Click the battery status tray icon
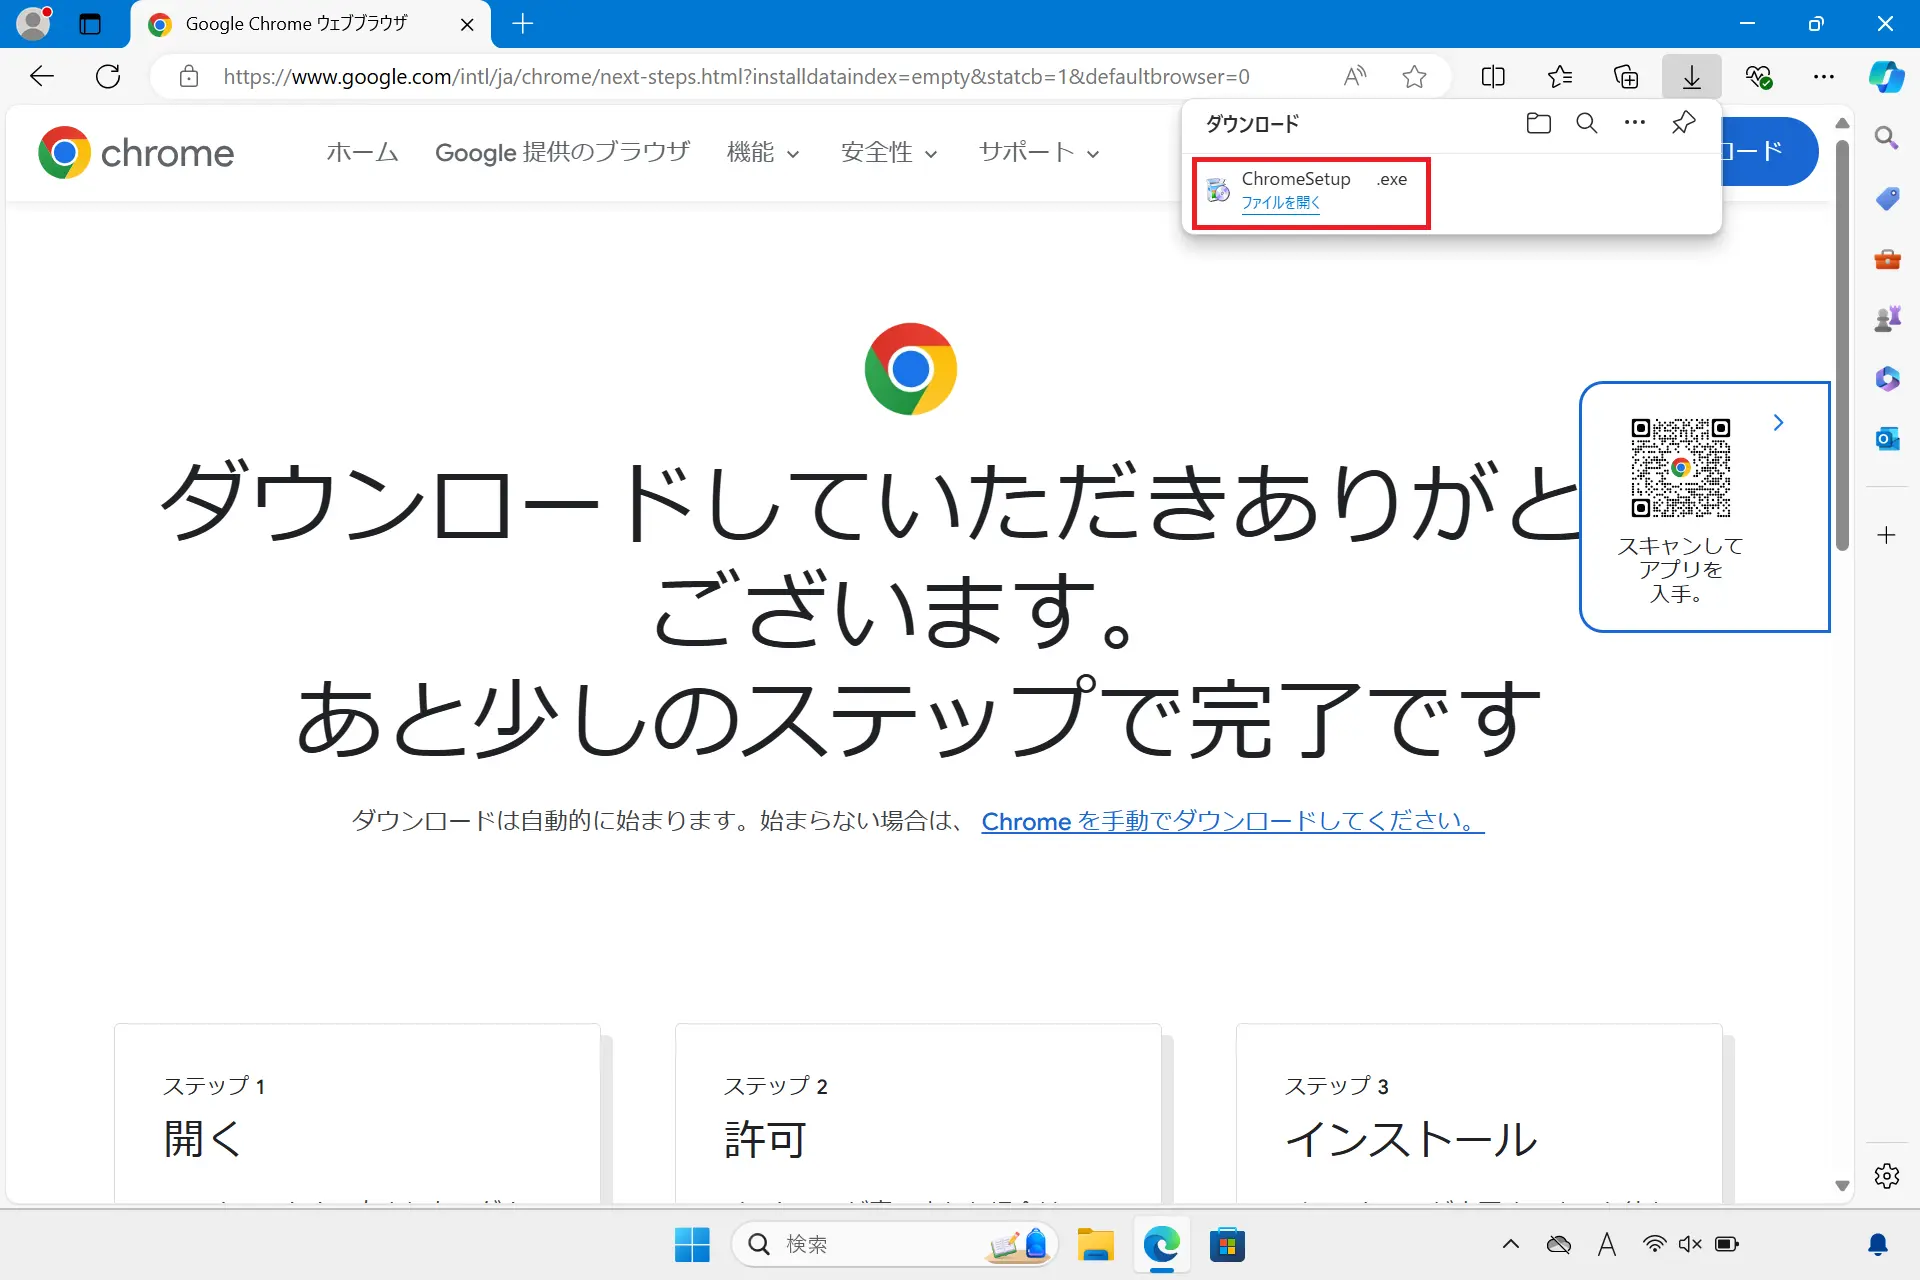 1727,1245
